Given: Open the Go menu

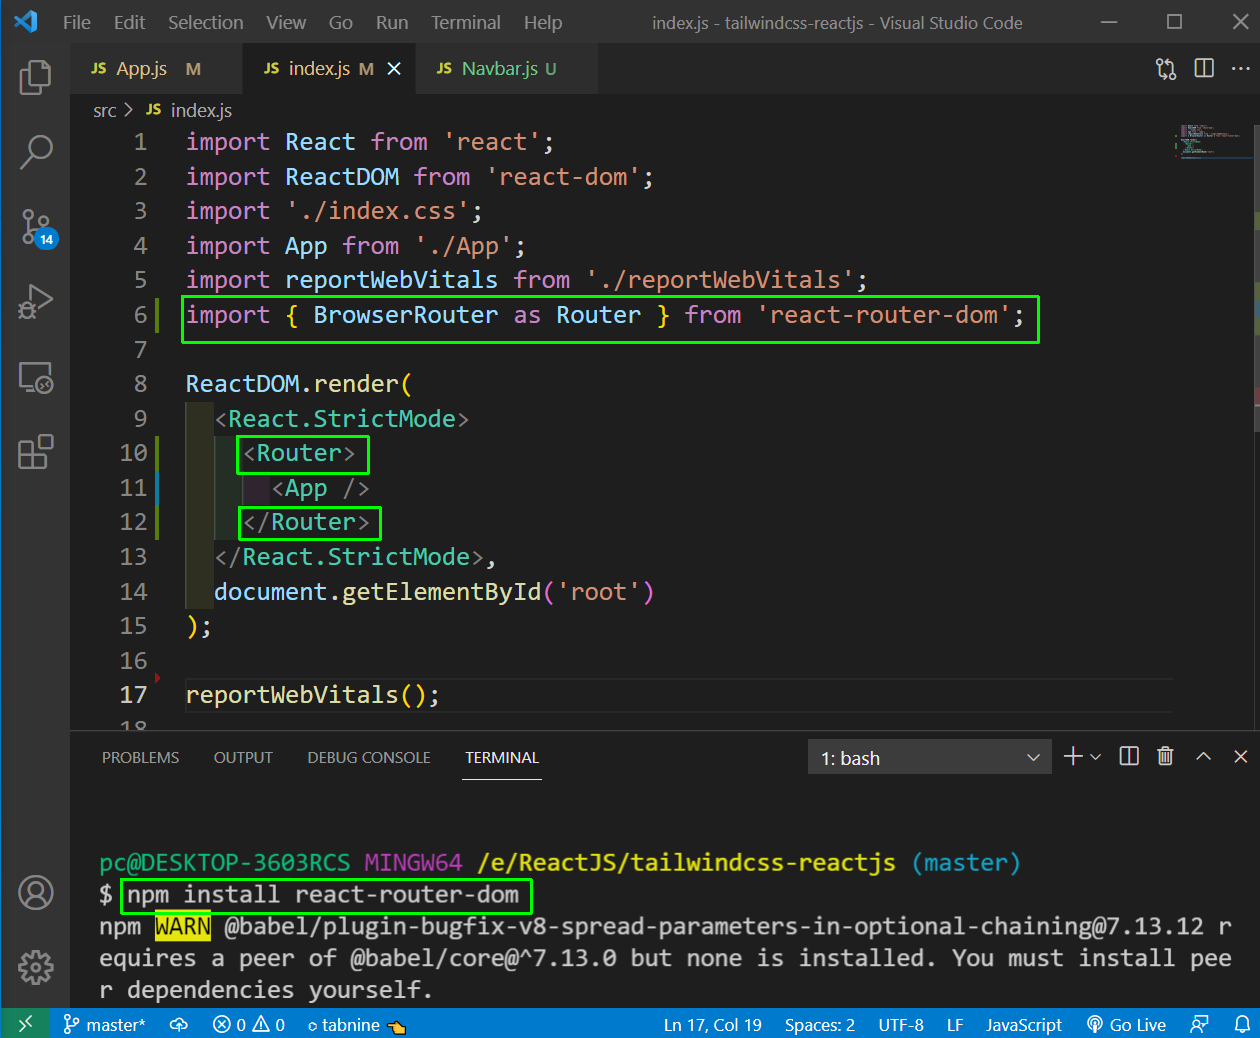Looking at the screenshot, I should [x=341, y=22].
